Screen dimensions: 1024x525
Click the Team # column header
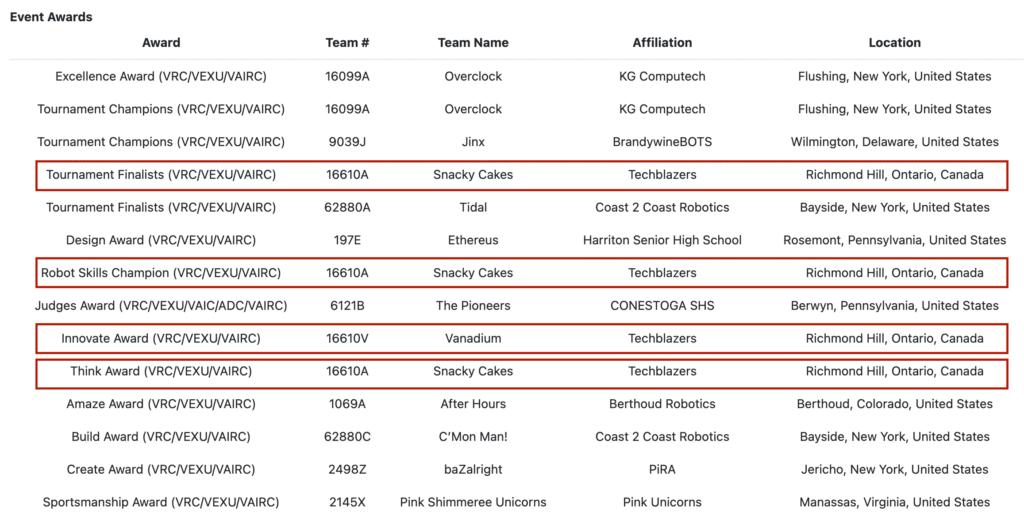point(347,43)
